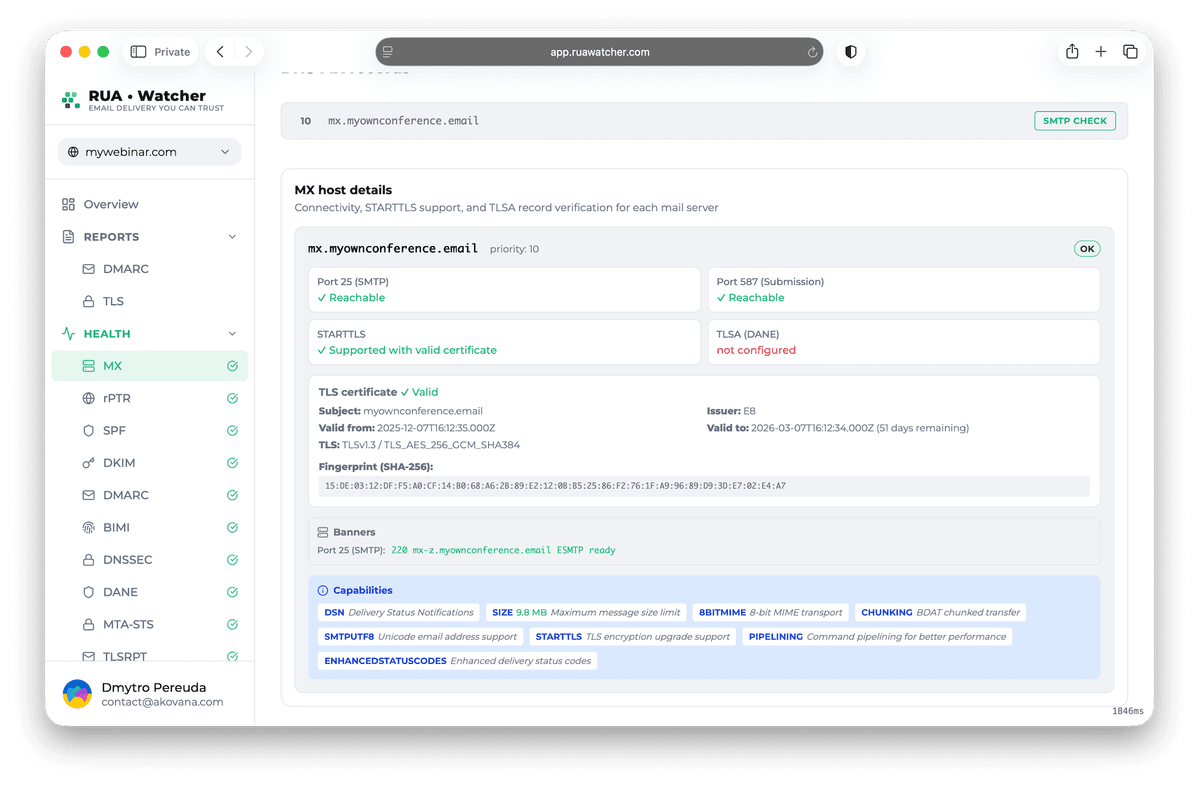Toggle the status indicator next to BIMI
This screenshot has width=1199, height=786.
click(231, 527)
